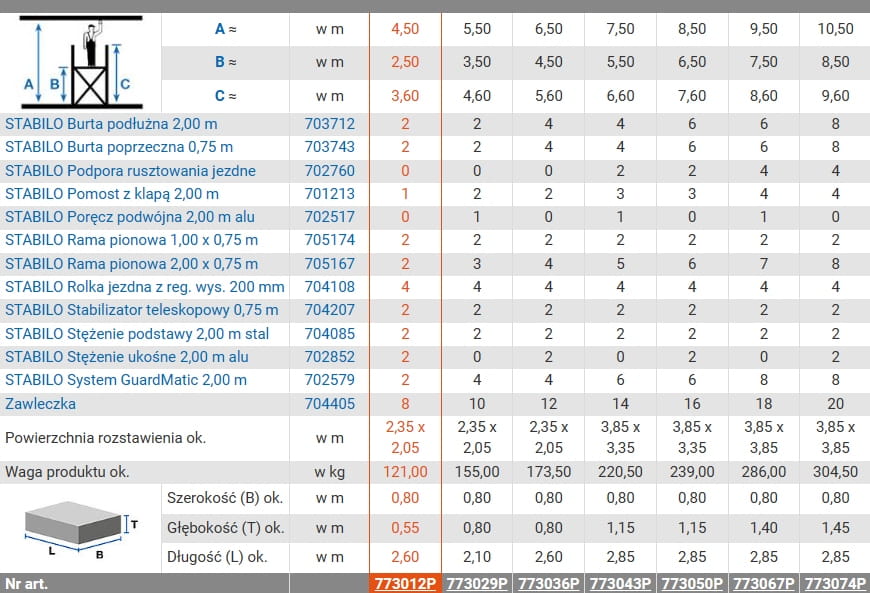870x593 pixels.
Task: Open the Zawleczka product row label
Action: (x=40, y=404)
